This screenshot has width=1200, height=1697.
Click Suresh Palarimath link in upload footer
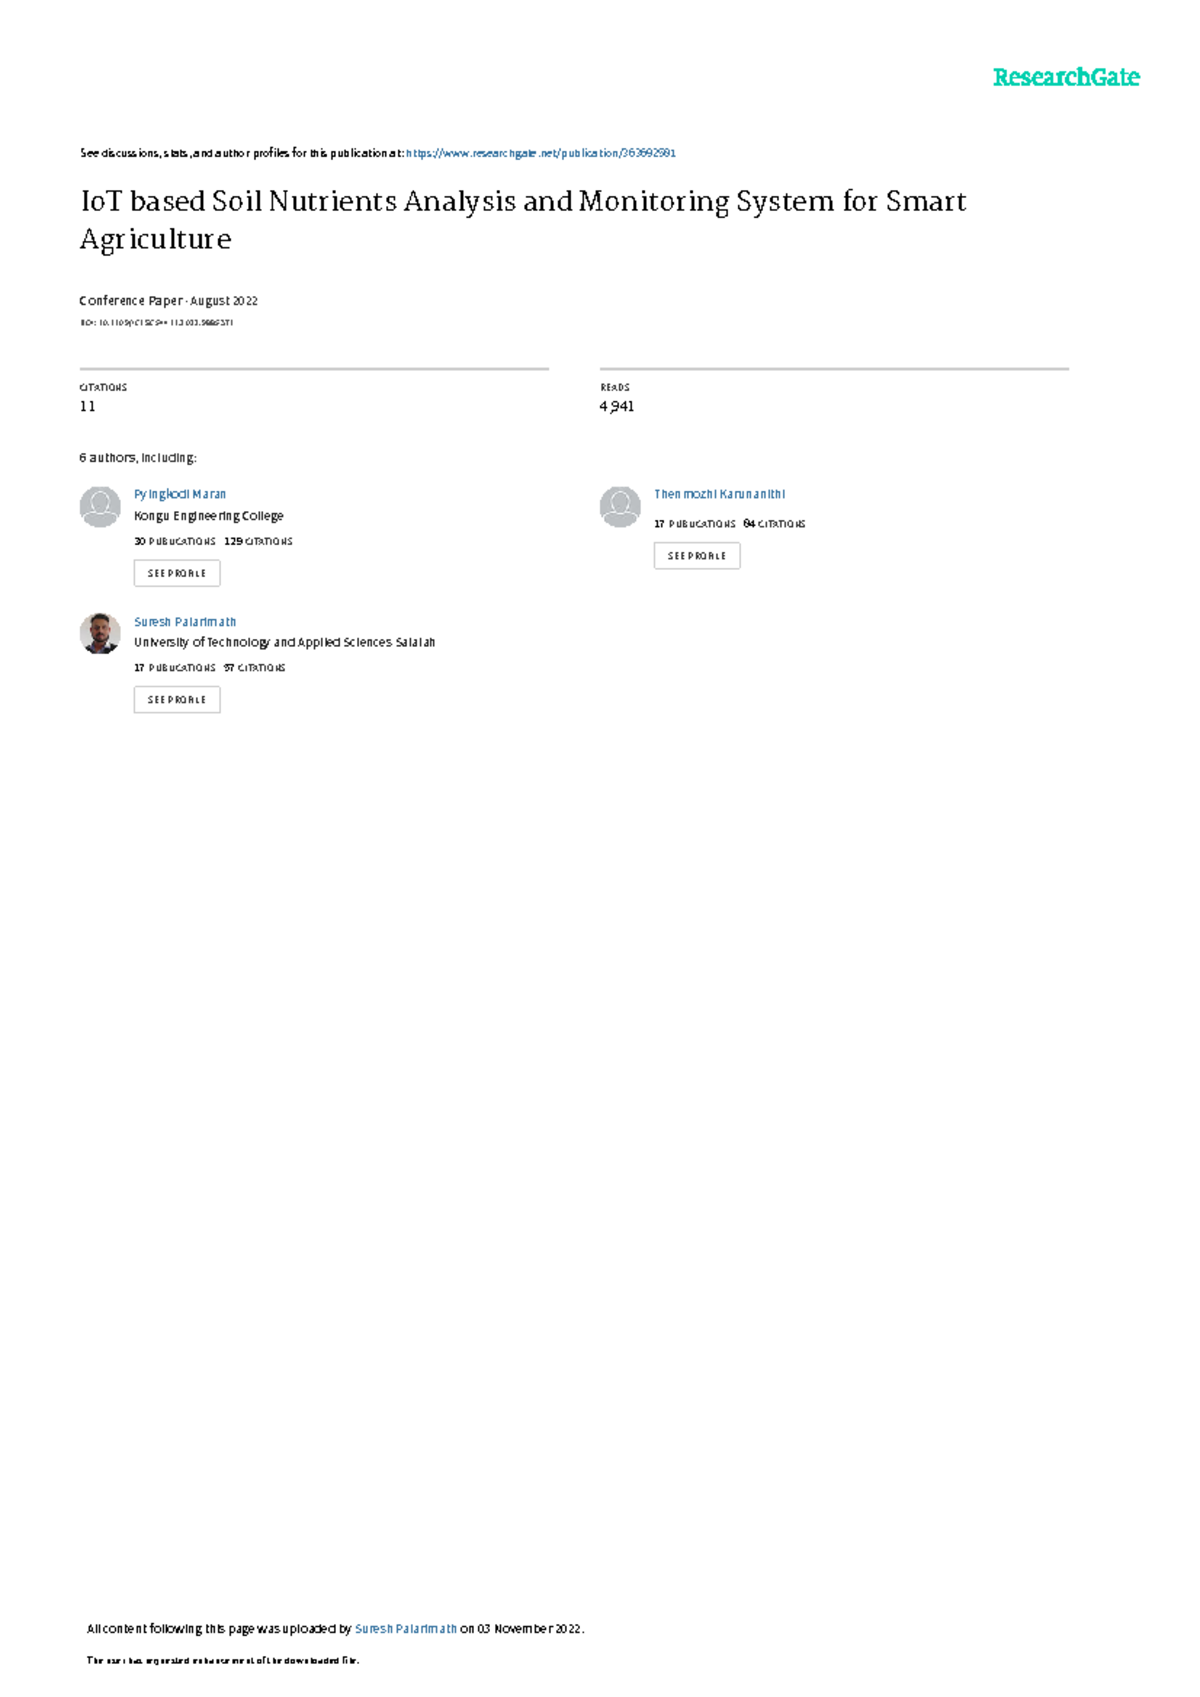[406, 1629]
